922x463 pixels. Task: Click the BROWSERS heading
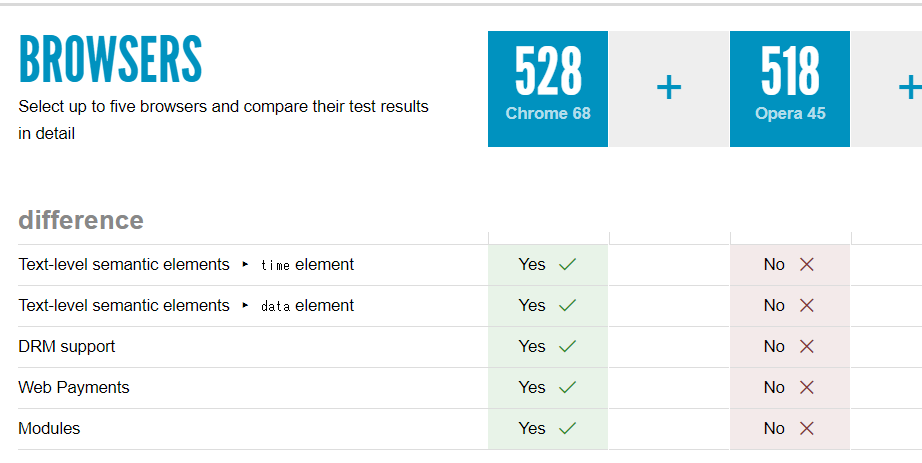(110, 61)
